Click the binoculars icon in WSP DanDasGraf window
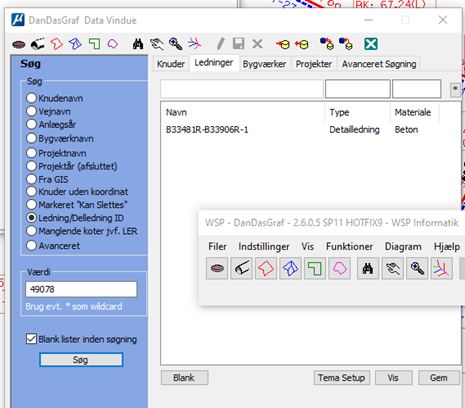The image size is (465, 408). (368, 268)
